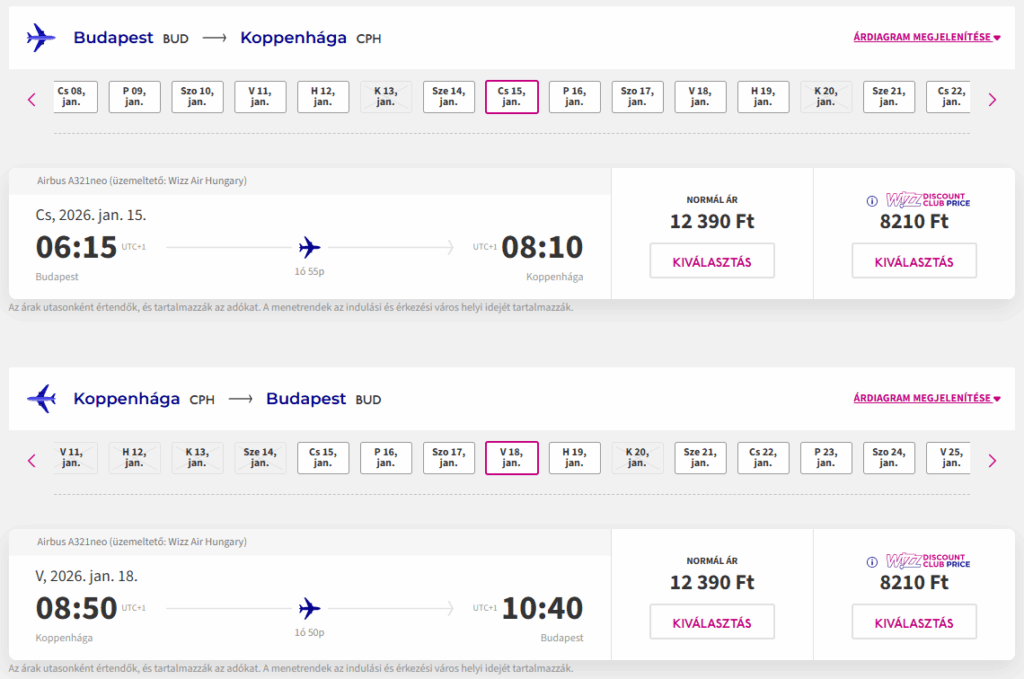Screen dimensions: 1024x679
Task: Choose return Wizz Discount Club price
Action: [913, 623]
